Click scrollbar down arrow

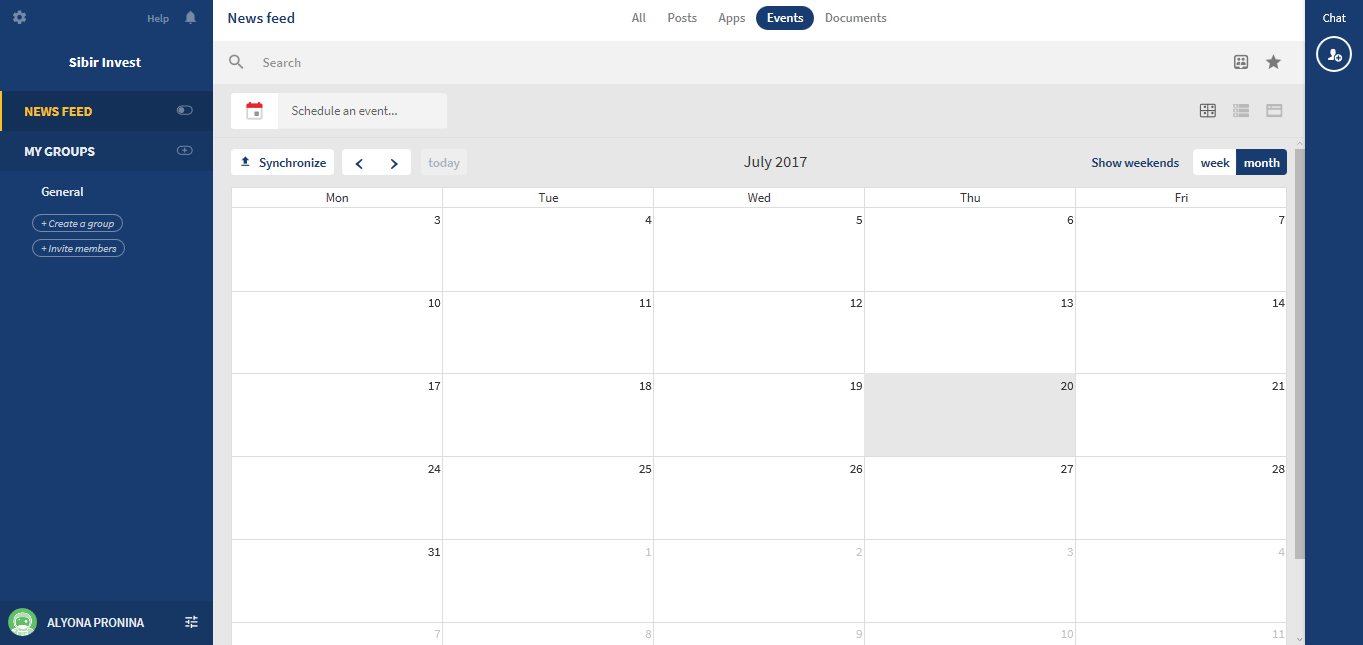click(x=1299, y=638)
